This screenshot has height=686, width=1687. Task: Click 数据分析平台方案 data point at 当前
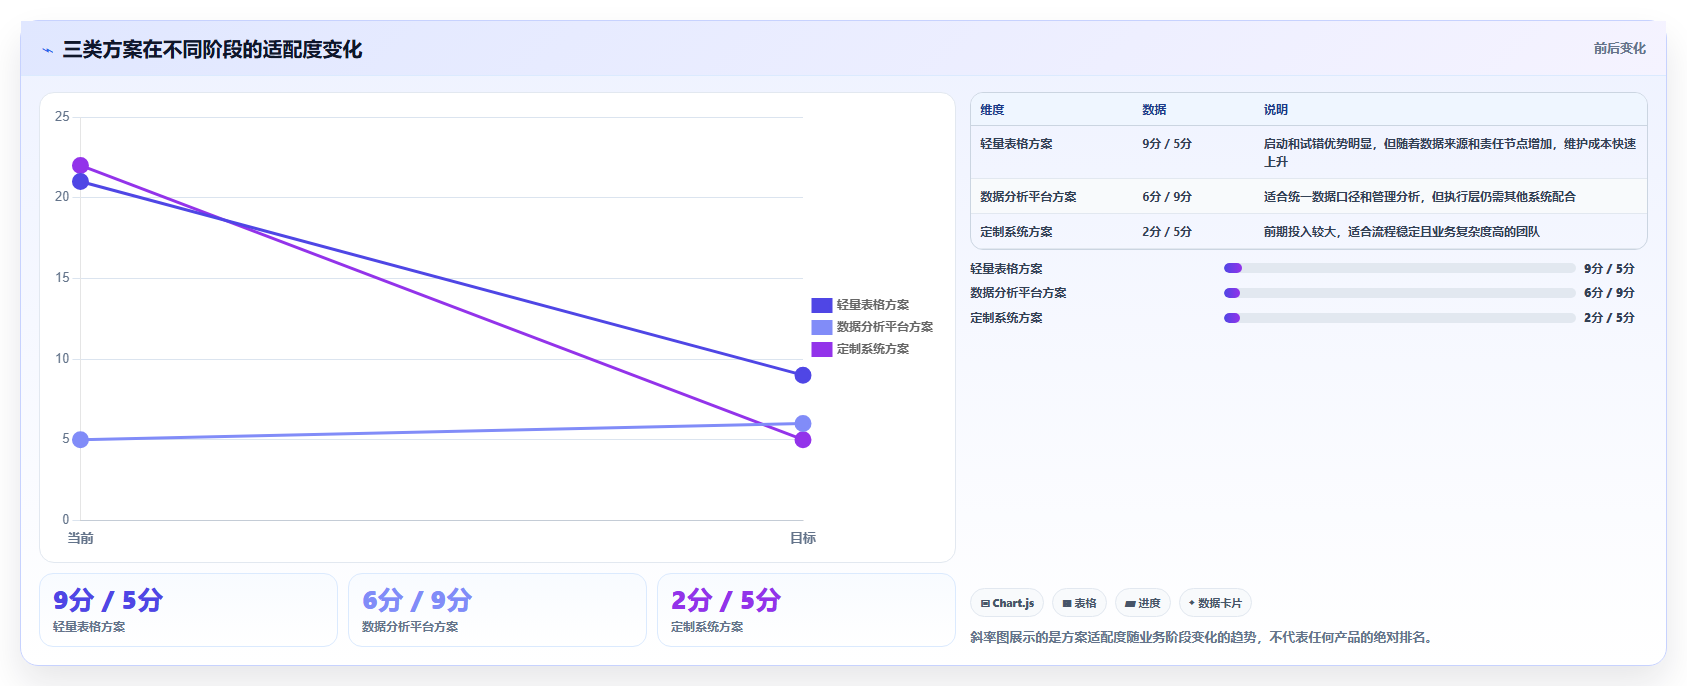(x=80, y=439)
